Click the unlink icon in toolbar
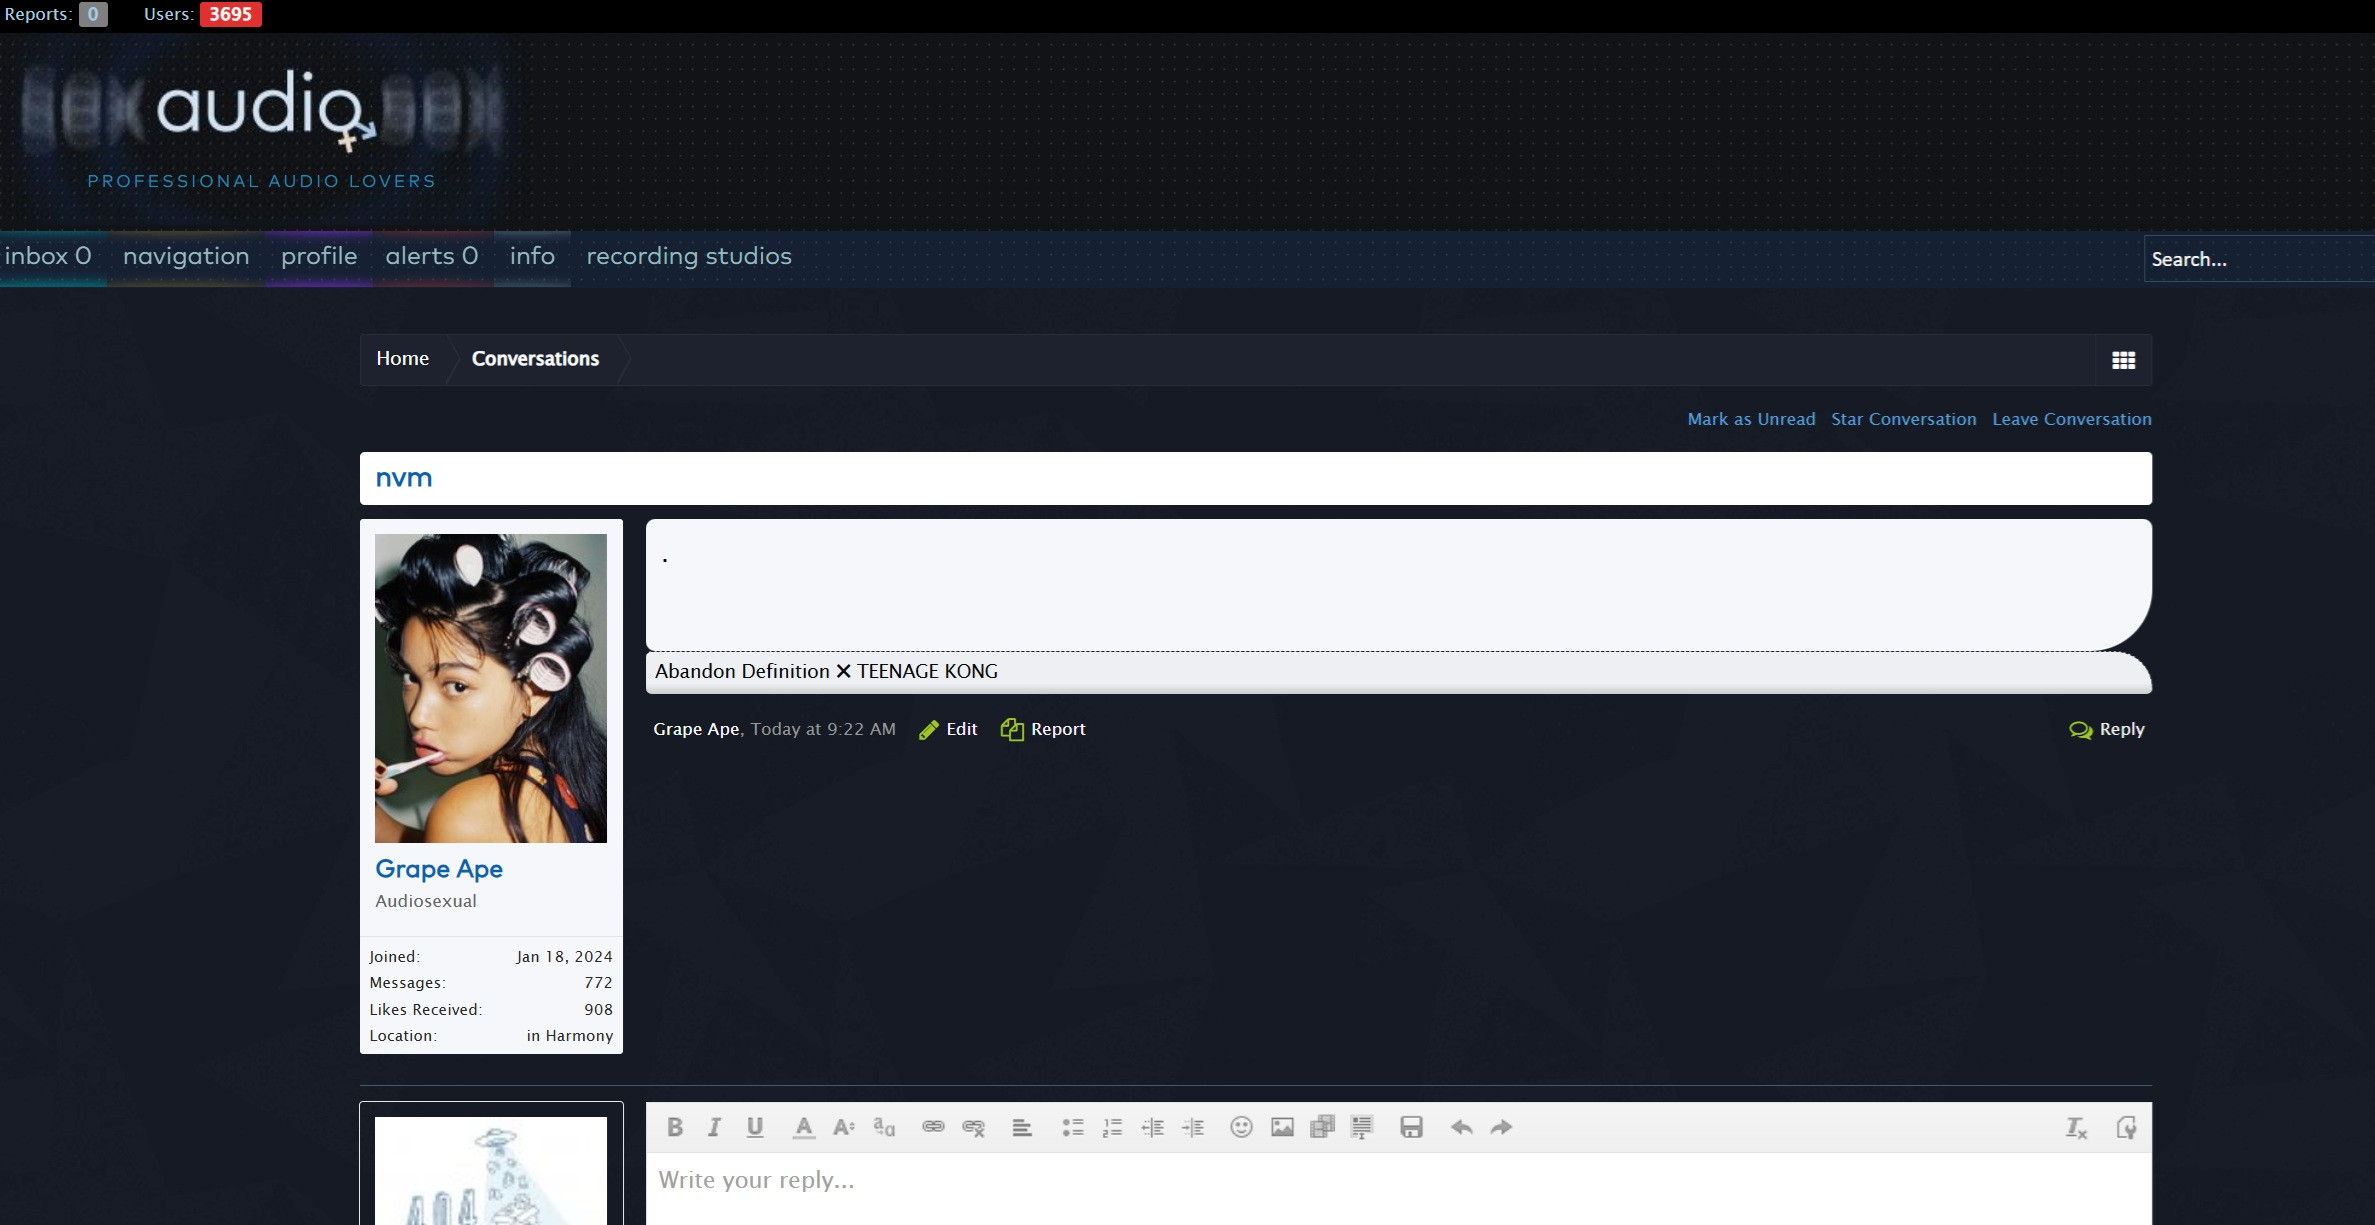The width and height of the screenshot is (2375, 1225). 973,1127
